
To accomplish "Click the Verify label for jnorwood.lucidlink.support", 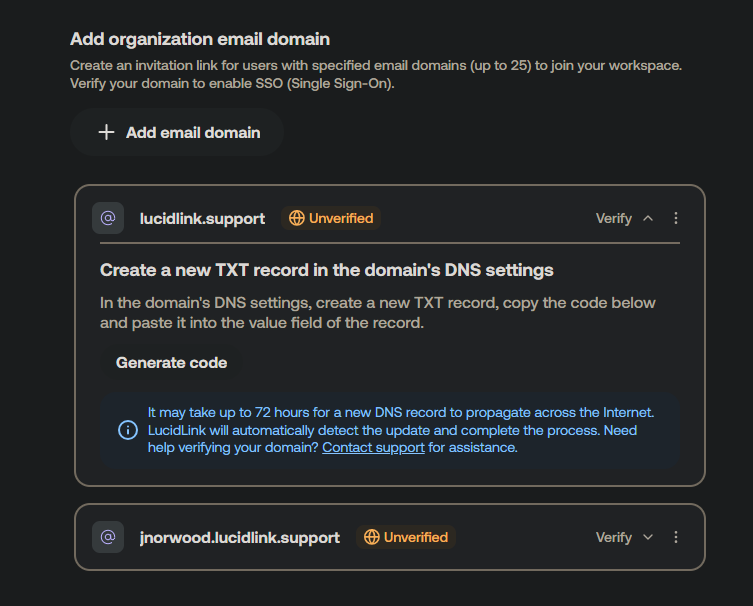I will (614, 537).
